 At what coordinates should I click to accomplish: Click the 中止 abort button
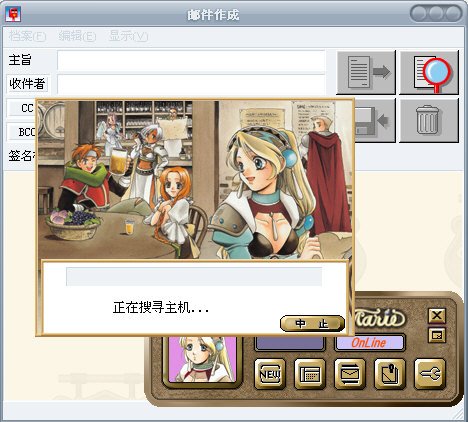[x=312, y=323]
